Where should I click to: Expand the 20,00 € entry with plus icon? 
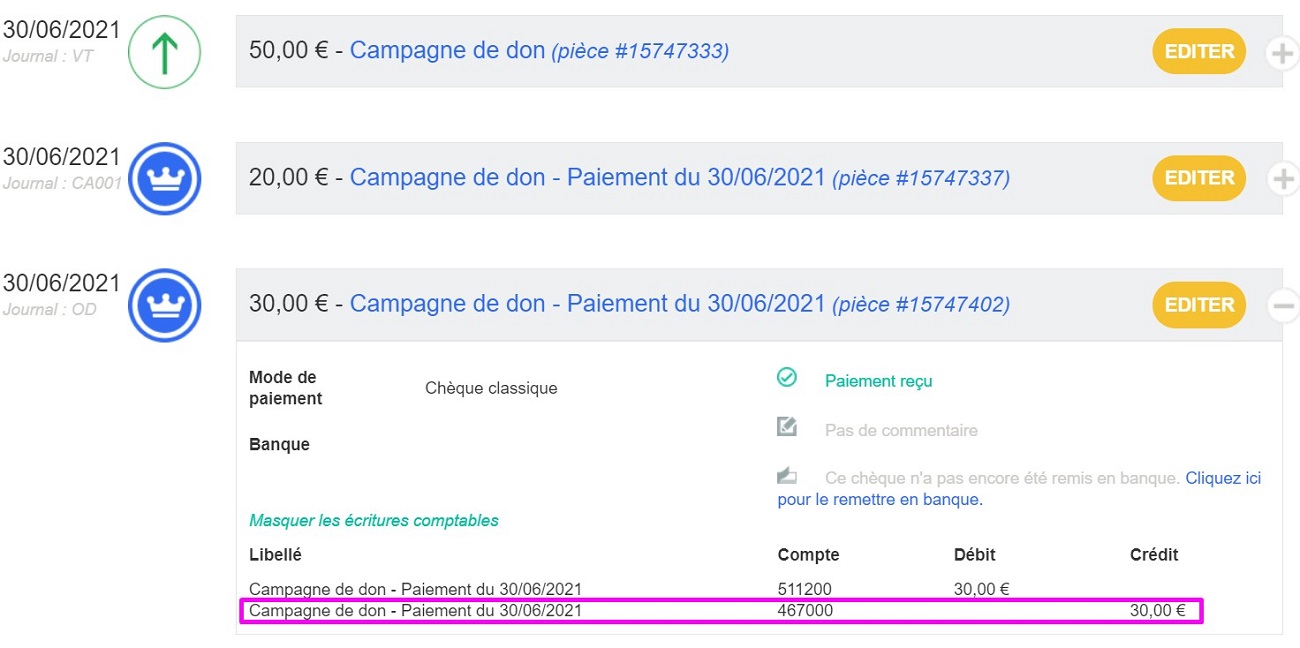pyautogui.click(x=1282, y=179)
